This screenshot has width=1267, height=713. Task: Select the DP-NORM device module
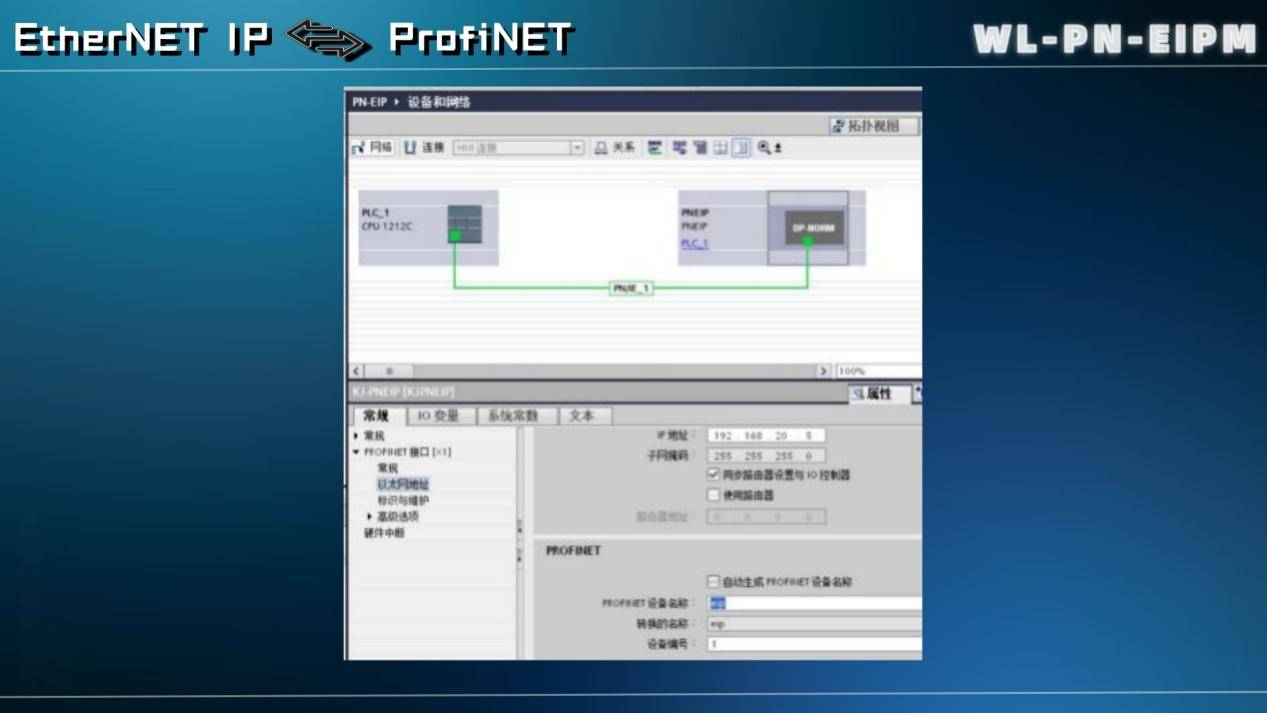[813, 227]
